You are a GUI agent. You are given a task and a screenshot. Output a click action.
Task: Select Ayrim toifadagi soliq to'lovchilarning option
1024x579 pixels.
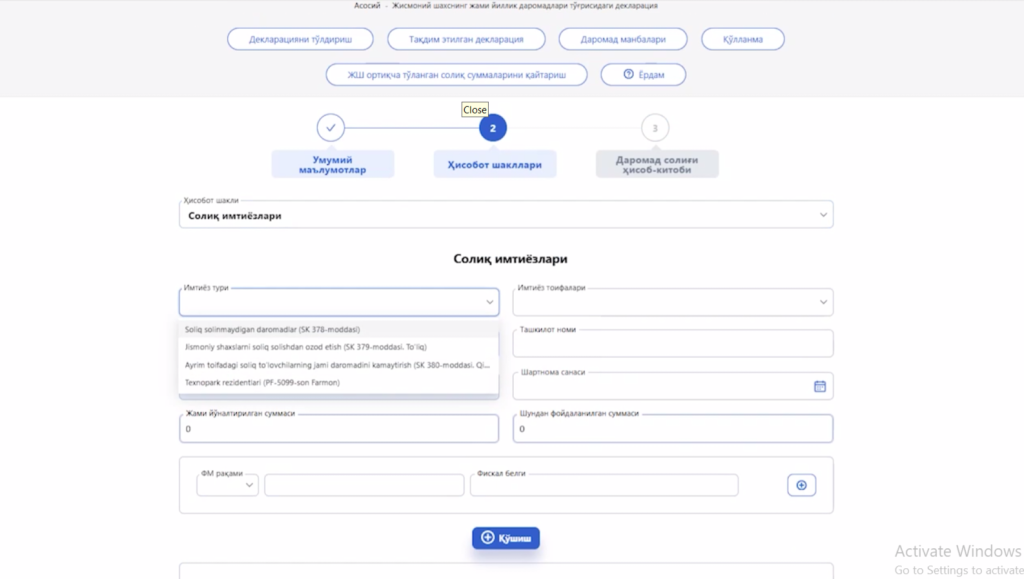pos(337,365)
